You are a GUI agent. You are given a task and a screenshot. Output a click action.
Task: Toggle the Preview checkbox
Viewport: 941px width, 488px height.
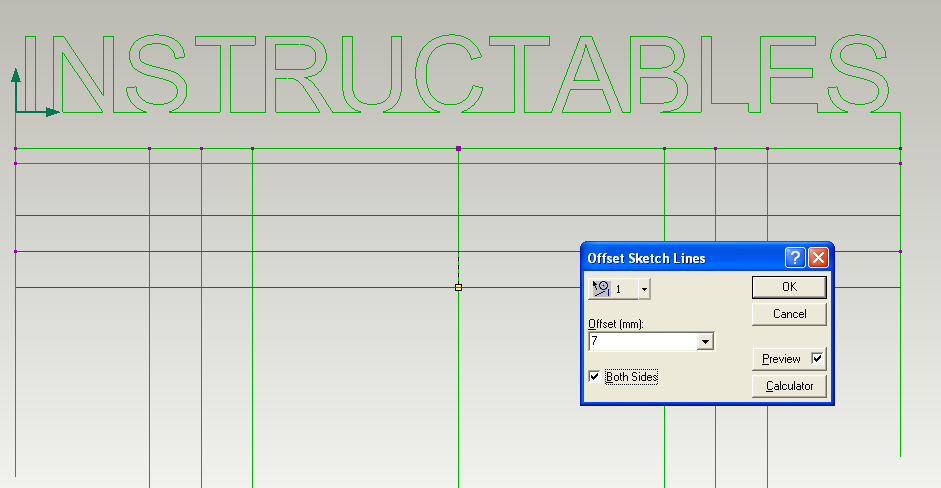pyautogui.click(x=817, y=358)
